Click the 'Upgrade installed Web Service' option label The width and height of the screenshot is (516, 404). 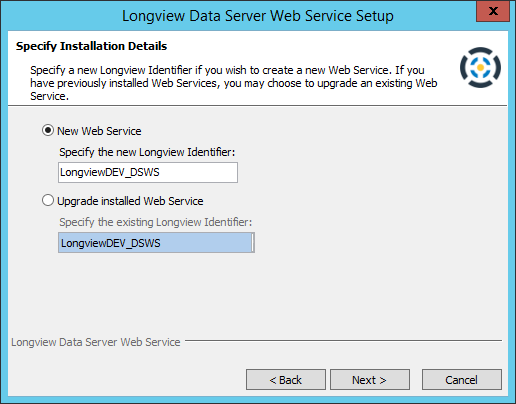click(130, 201)
